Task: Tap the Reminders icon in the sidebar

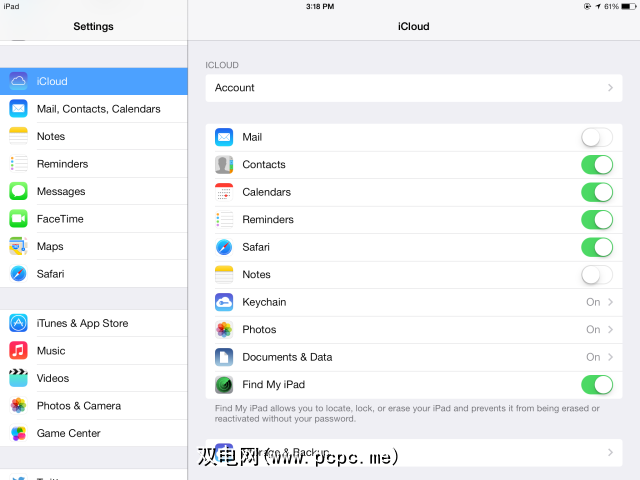Action: coord(18,164)
